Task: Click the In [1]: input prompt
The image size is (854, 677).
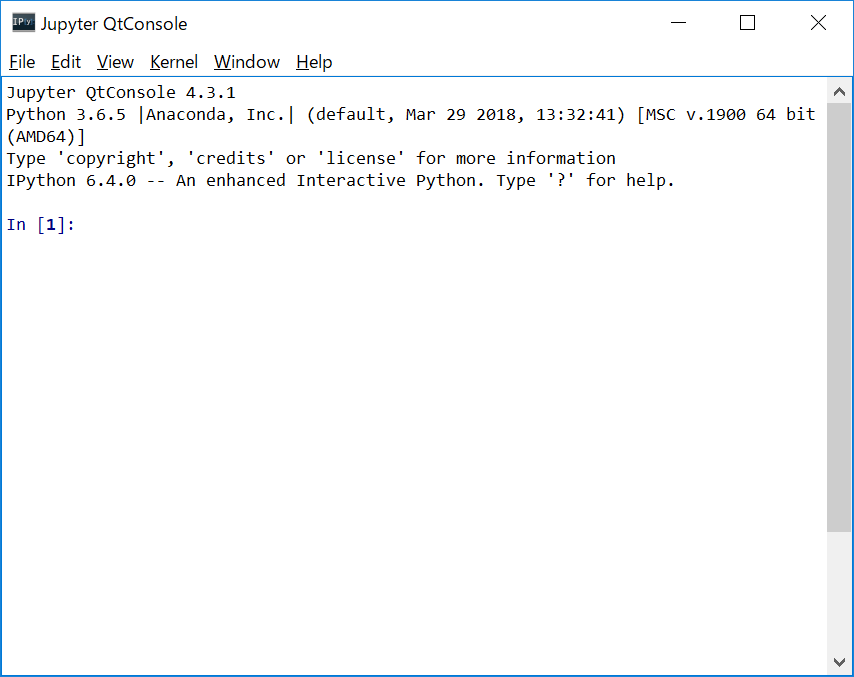Action: 41,224
